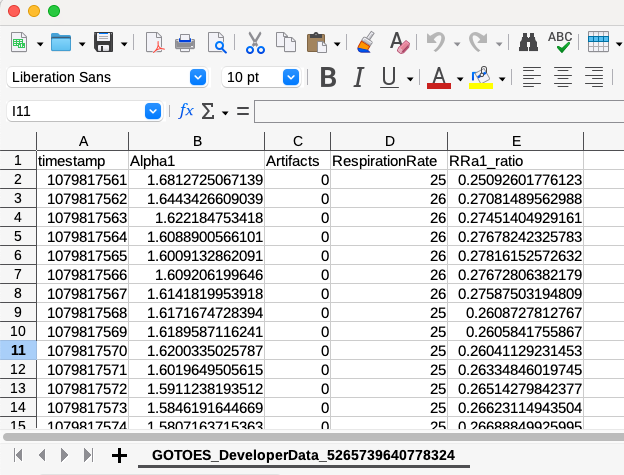Cut selection with scissors icon
Image resolution: width=624 pixels, height=475 pixels.
coord(255,42)
